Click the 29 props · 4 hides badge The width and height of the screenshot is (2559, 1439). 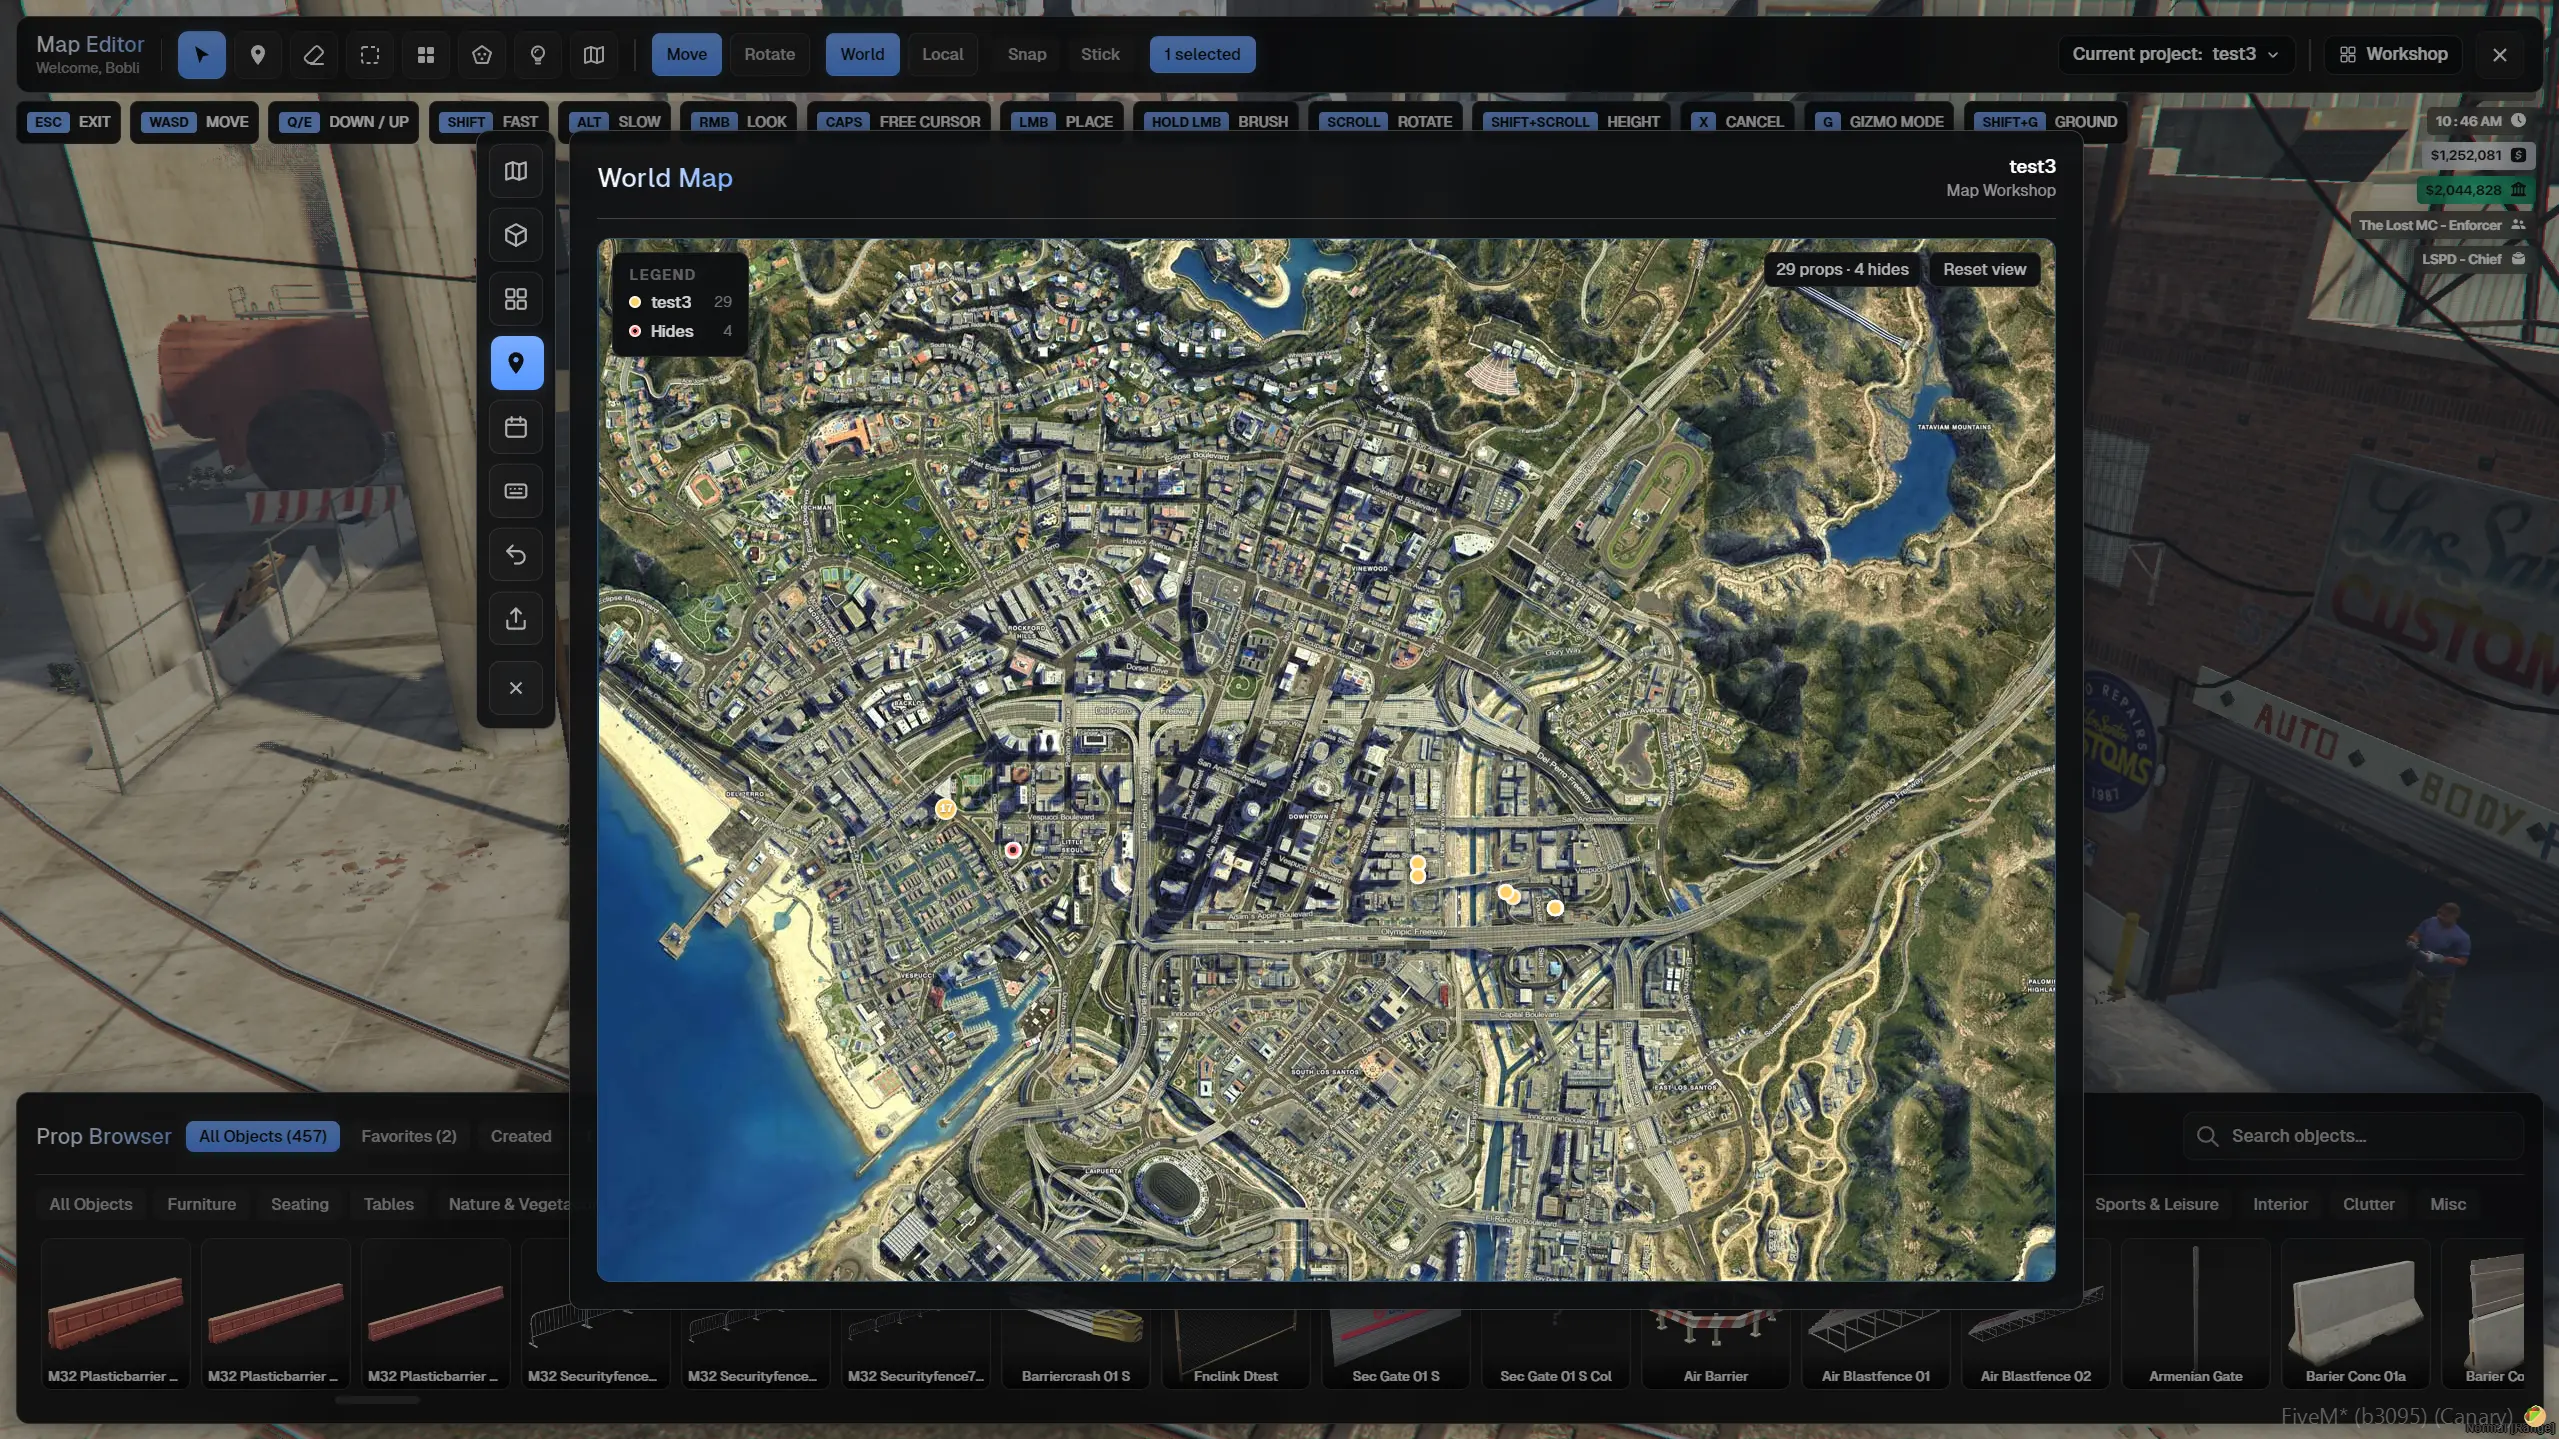coord(1841,270)
